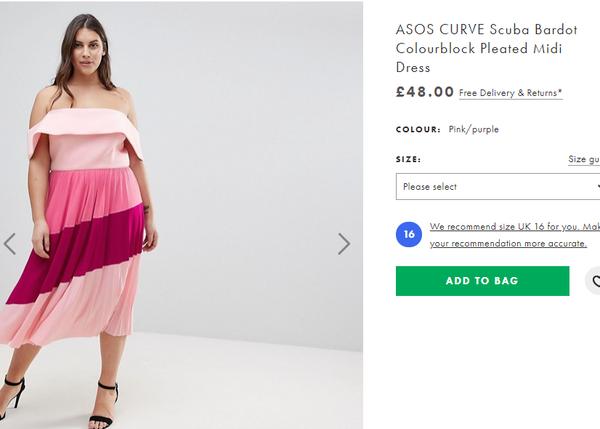Open Free Delivery & Returns link
The image size is (600, 429).
pos(510,93)
